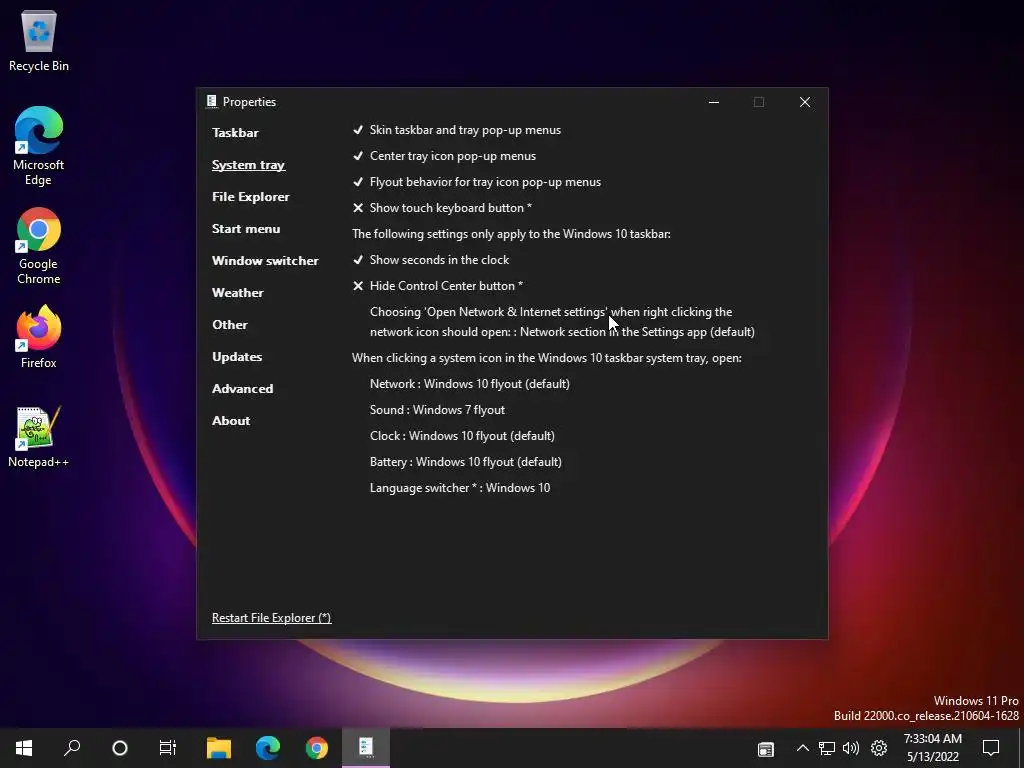Click the taskbar Search magnifier icon

pyautogui.click(x=72, y=748)
